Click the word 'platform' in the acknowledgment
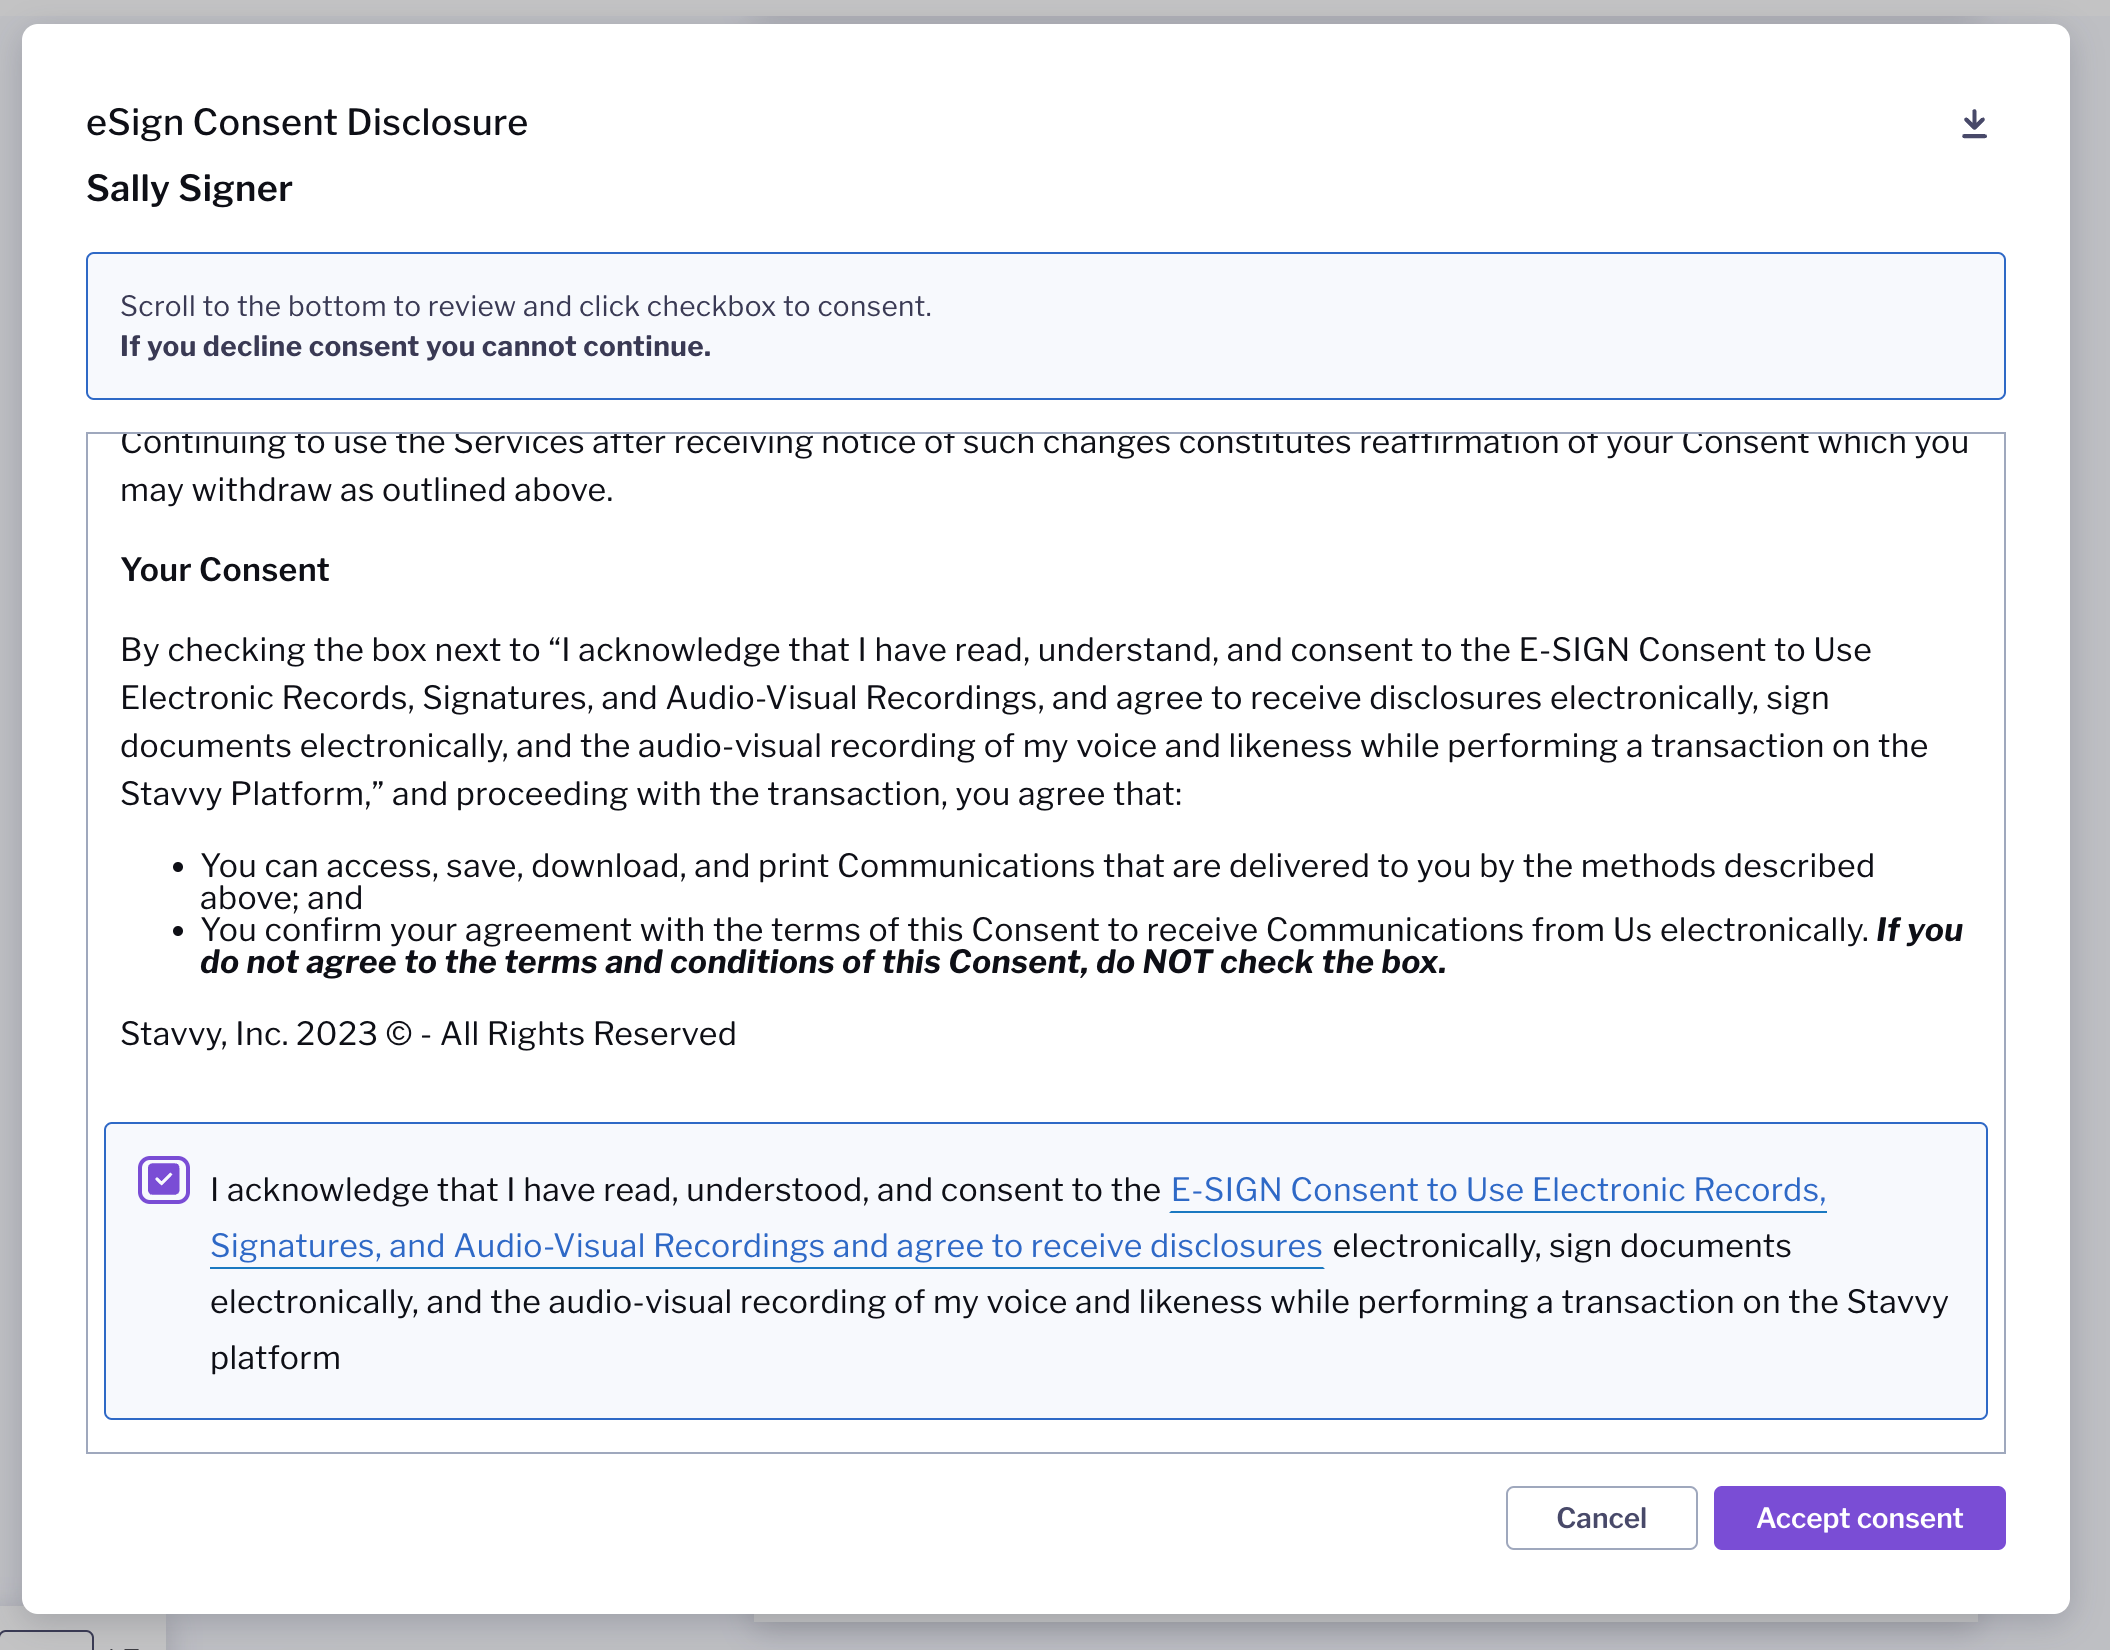The height and width of the screenshot is (1650, 2110). coord(275,1358)
